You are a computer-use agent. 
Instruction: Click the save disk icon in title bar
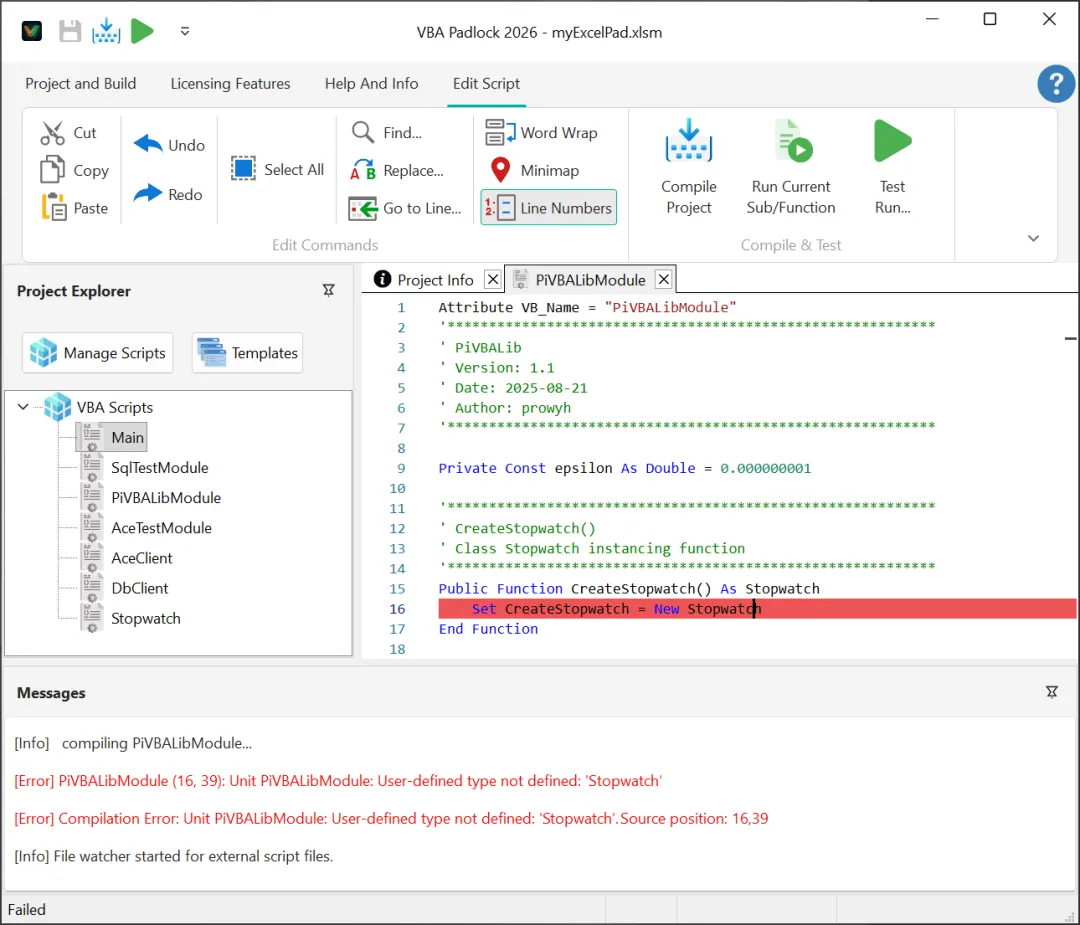[x=70, y=32]
